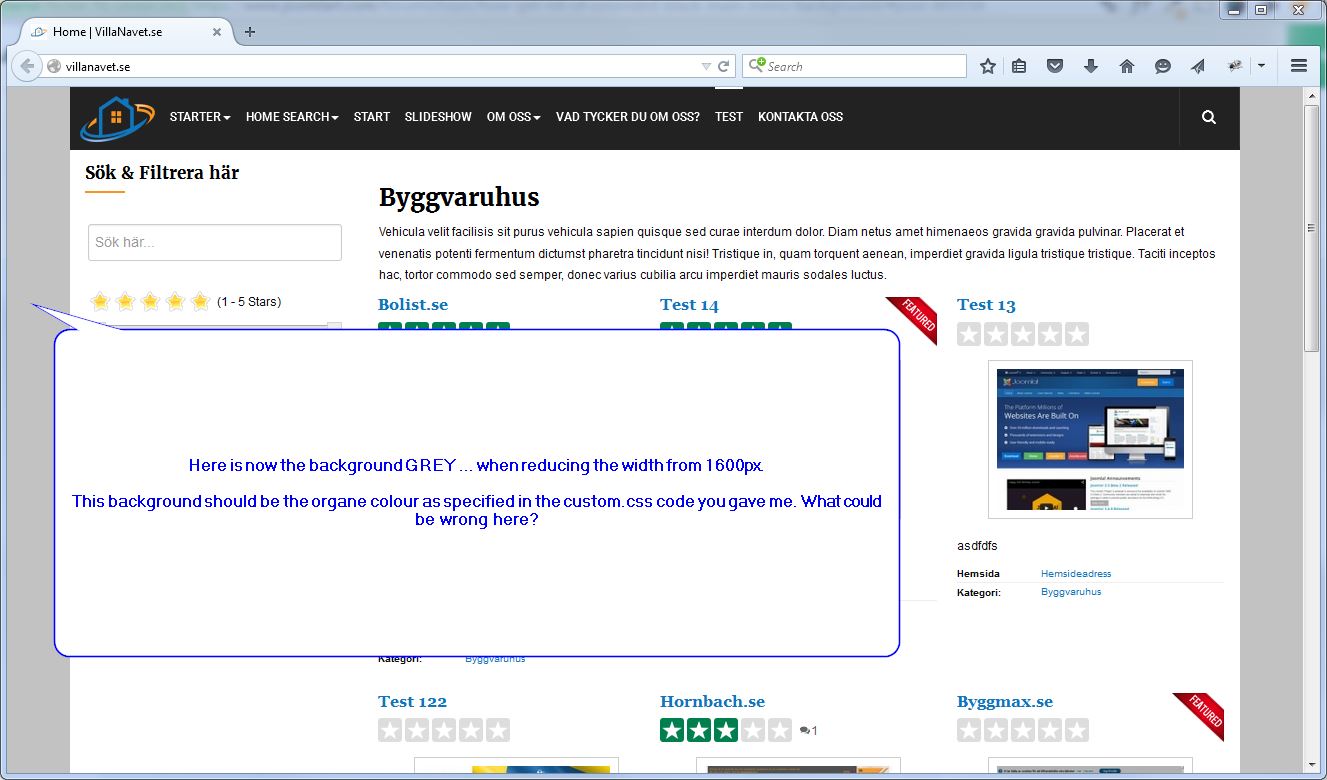Click the Test 13 star rating
The image size is (1327, 780).
point(1023,334)
